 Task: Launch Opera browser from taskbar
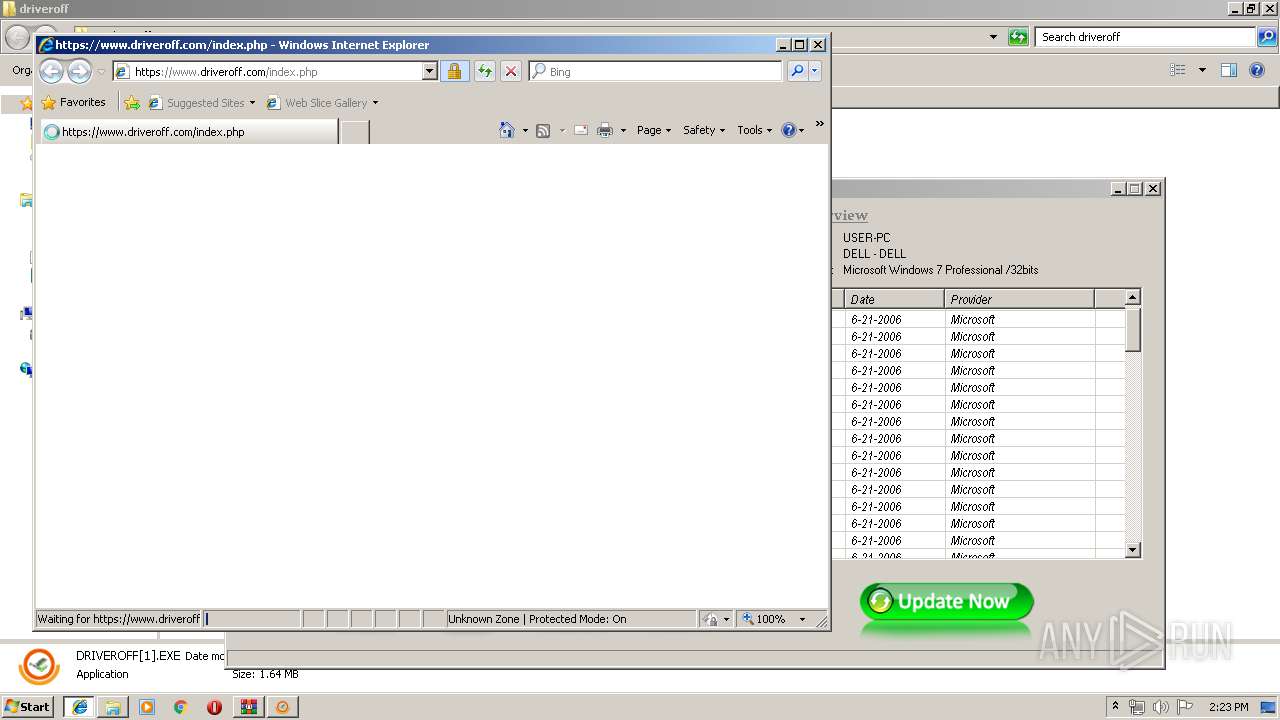[x=215, y=706]
